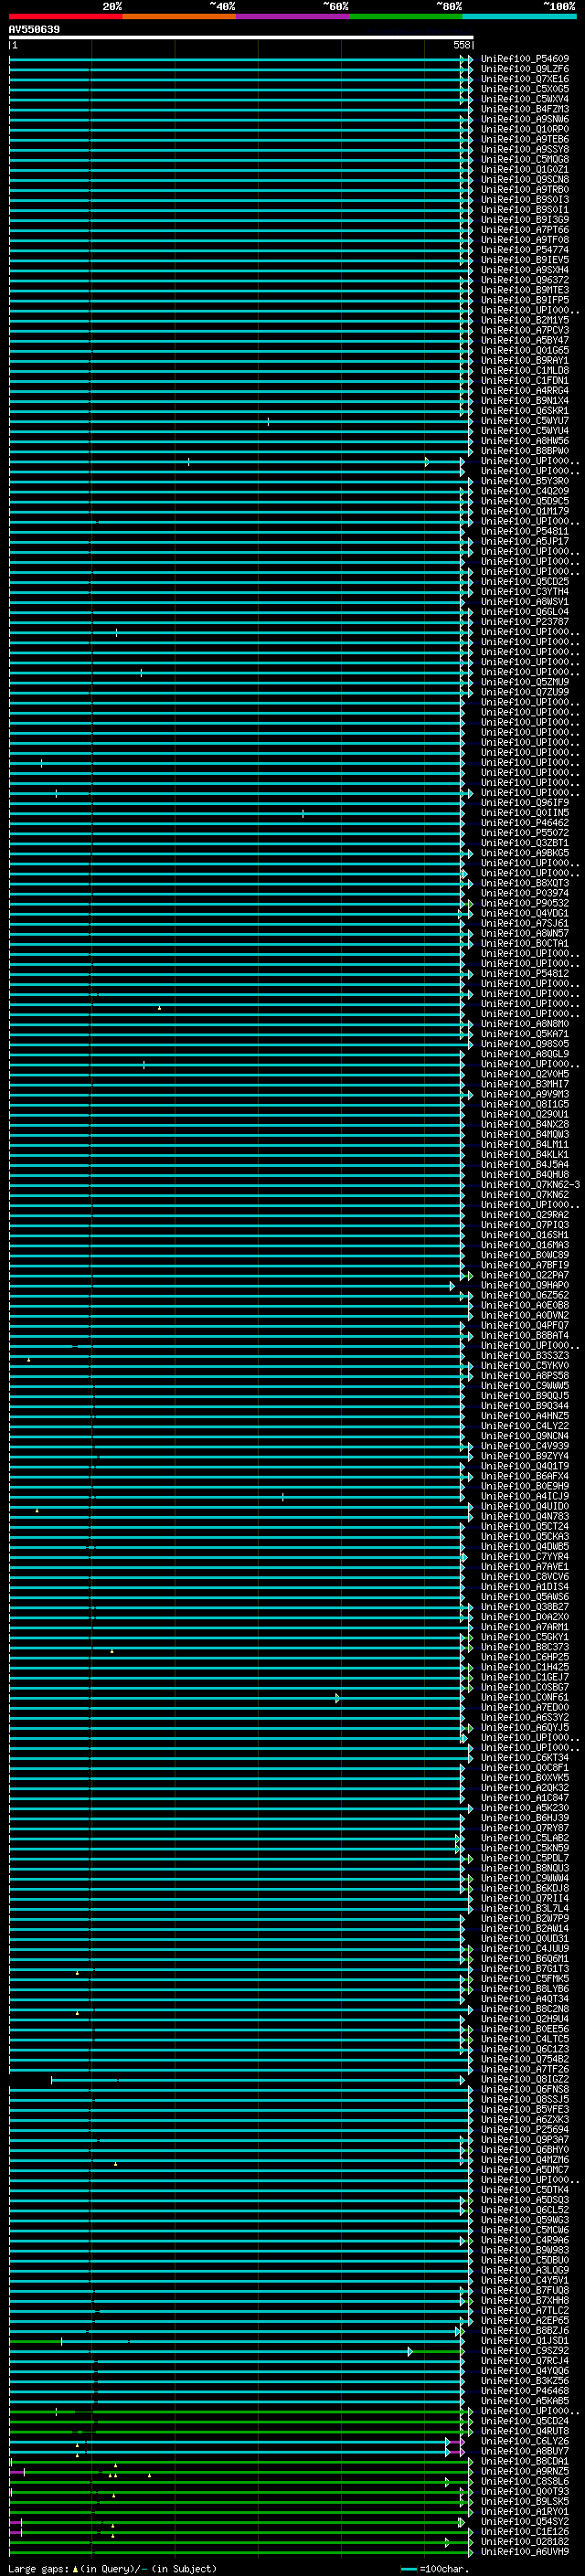Click the green ~80% identity legend color
This screenshot has height=2576, width=585.
tap(406, 16)
